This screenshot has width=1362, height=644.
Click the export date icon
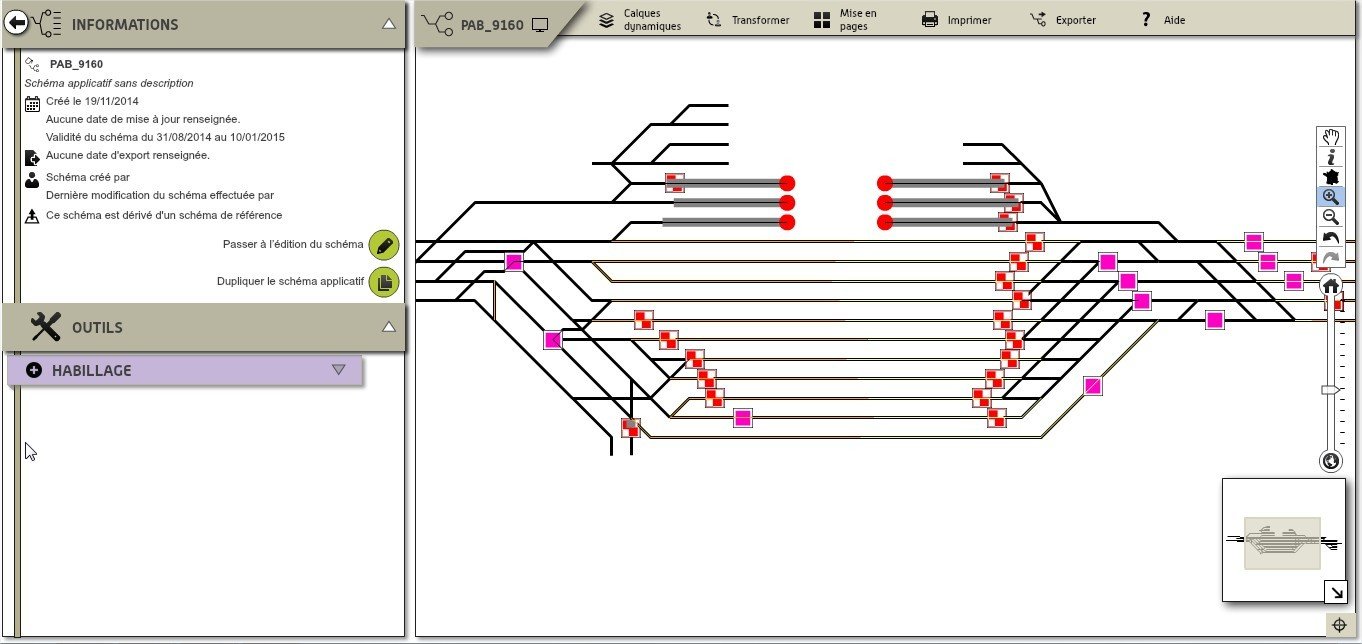pos(32,157)
